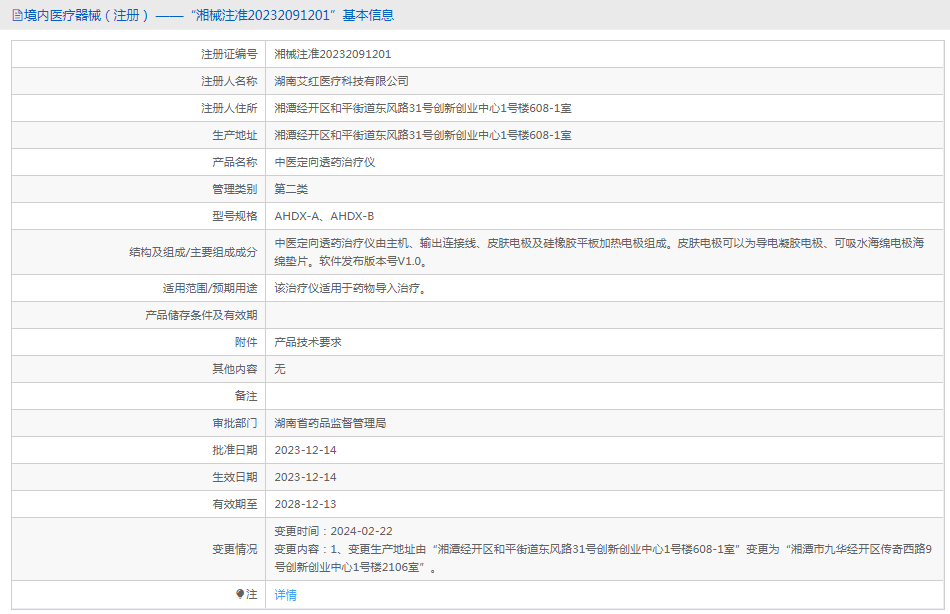Click the lightbulb icon next to 注

coord(241,594)
